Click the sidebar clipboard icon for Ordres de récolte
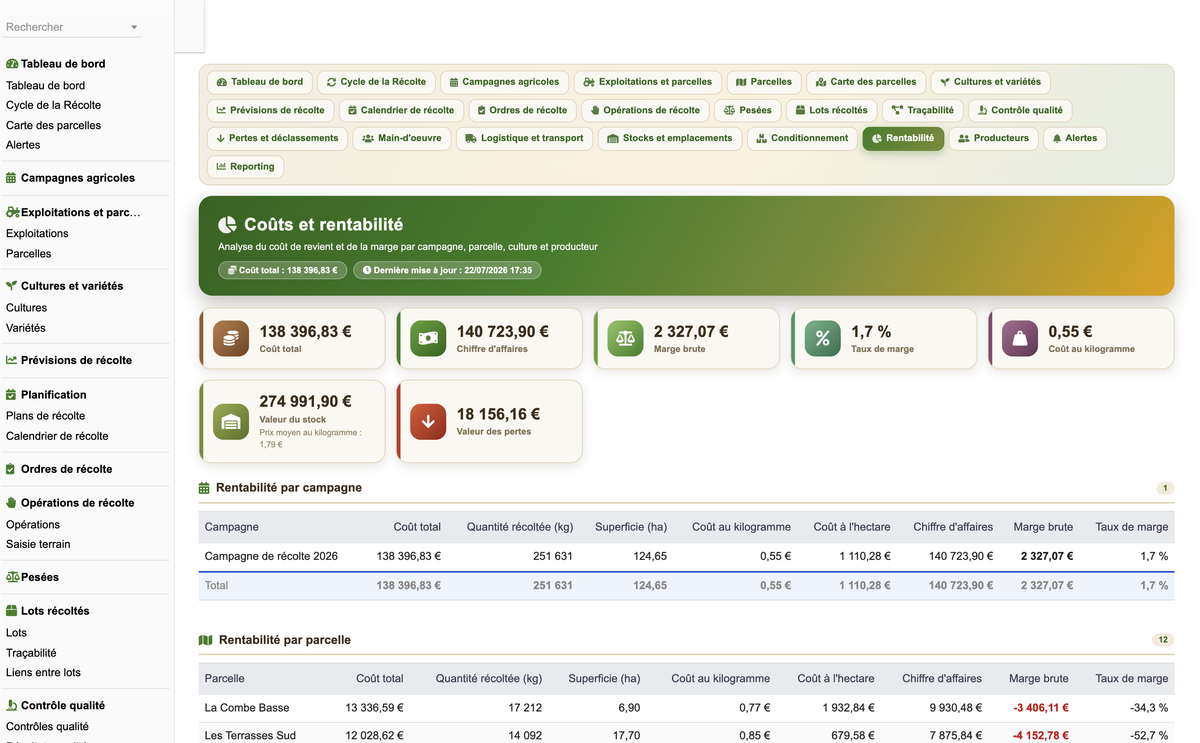 (x=11, y=469)
